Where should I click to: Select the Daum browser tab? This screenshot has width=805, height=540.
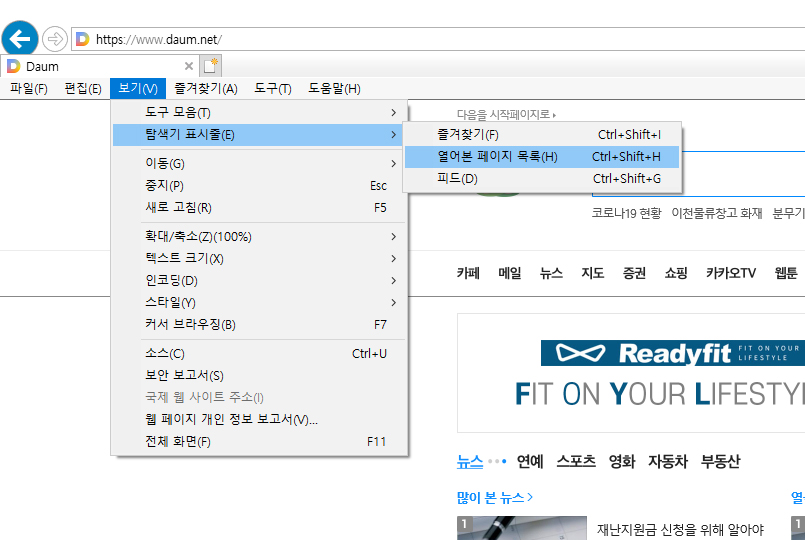99,66
